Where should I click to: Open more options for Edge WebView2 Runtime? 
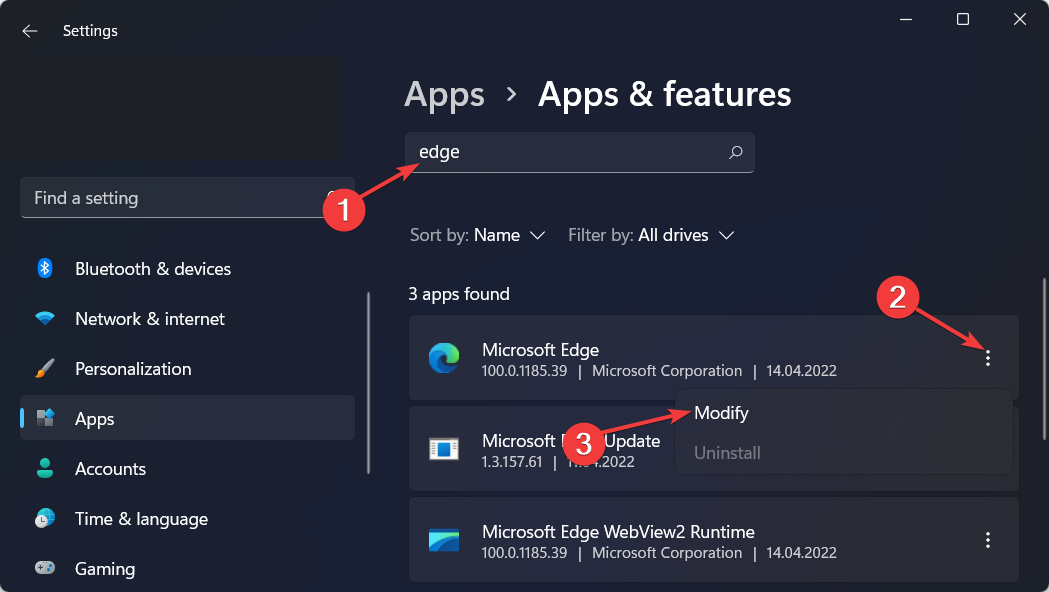987,540
